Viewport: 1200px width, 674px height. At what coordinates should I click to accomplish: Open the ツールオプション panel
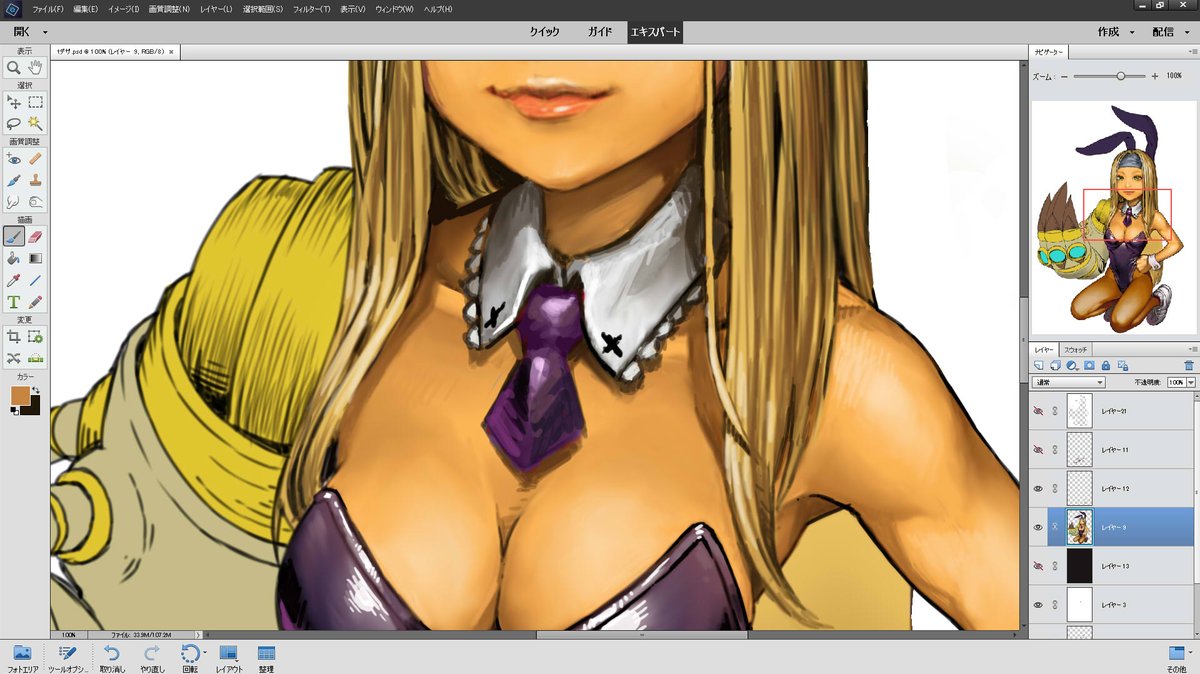pos(69,657)
